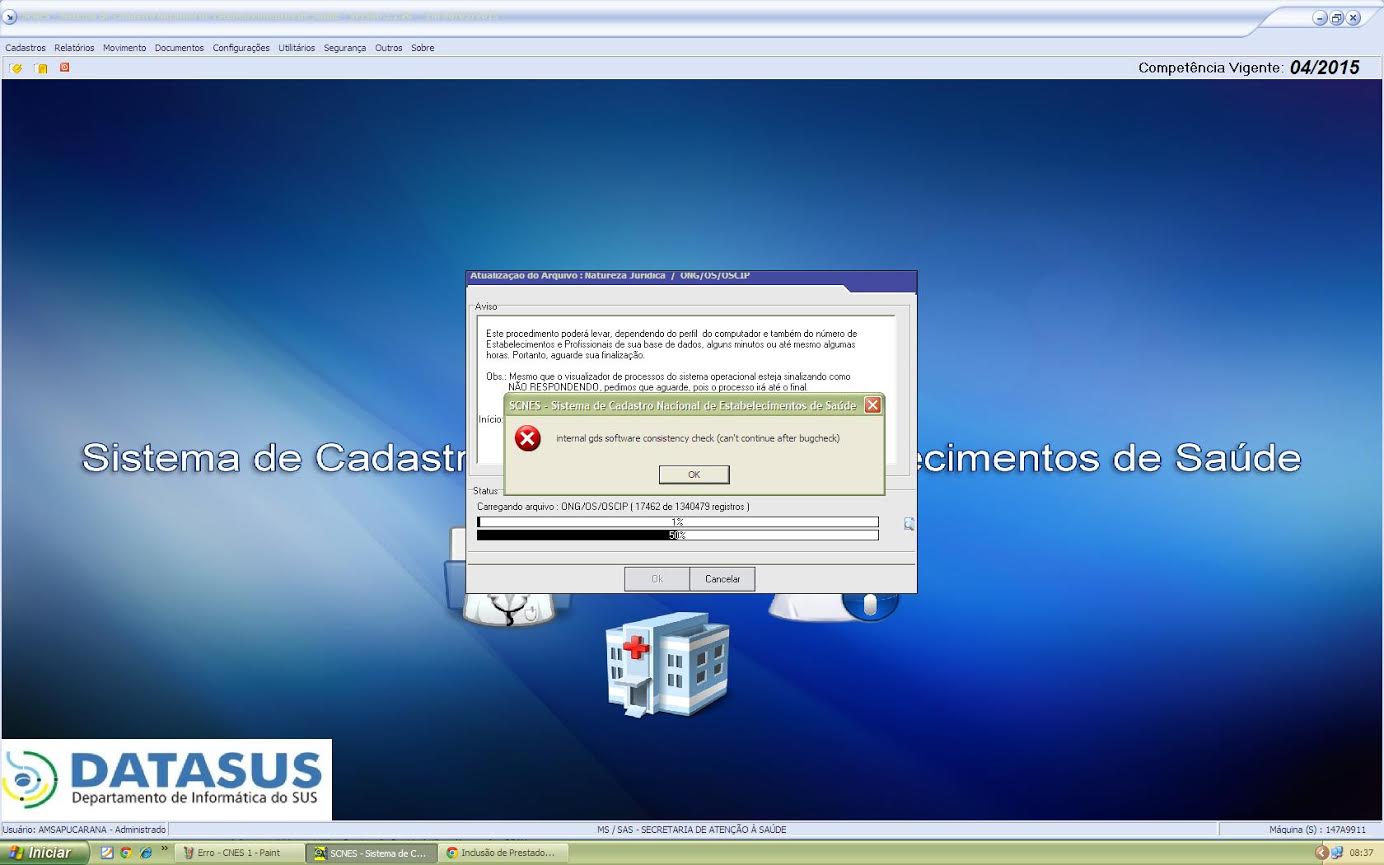Open Internet Explorer from quick launch

[145, 853]
